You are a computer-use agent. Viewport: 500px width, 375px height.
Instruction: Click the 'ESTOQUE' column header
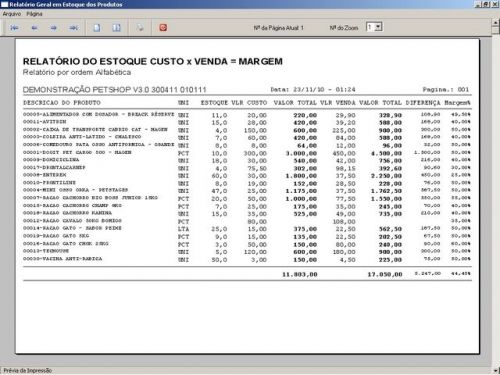tap(214, 103)
